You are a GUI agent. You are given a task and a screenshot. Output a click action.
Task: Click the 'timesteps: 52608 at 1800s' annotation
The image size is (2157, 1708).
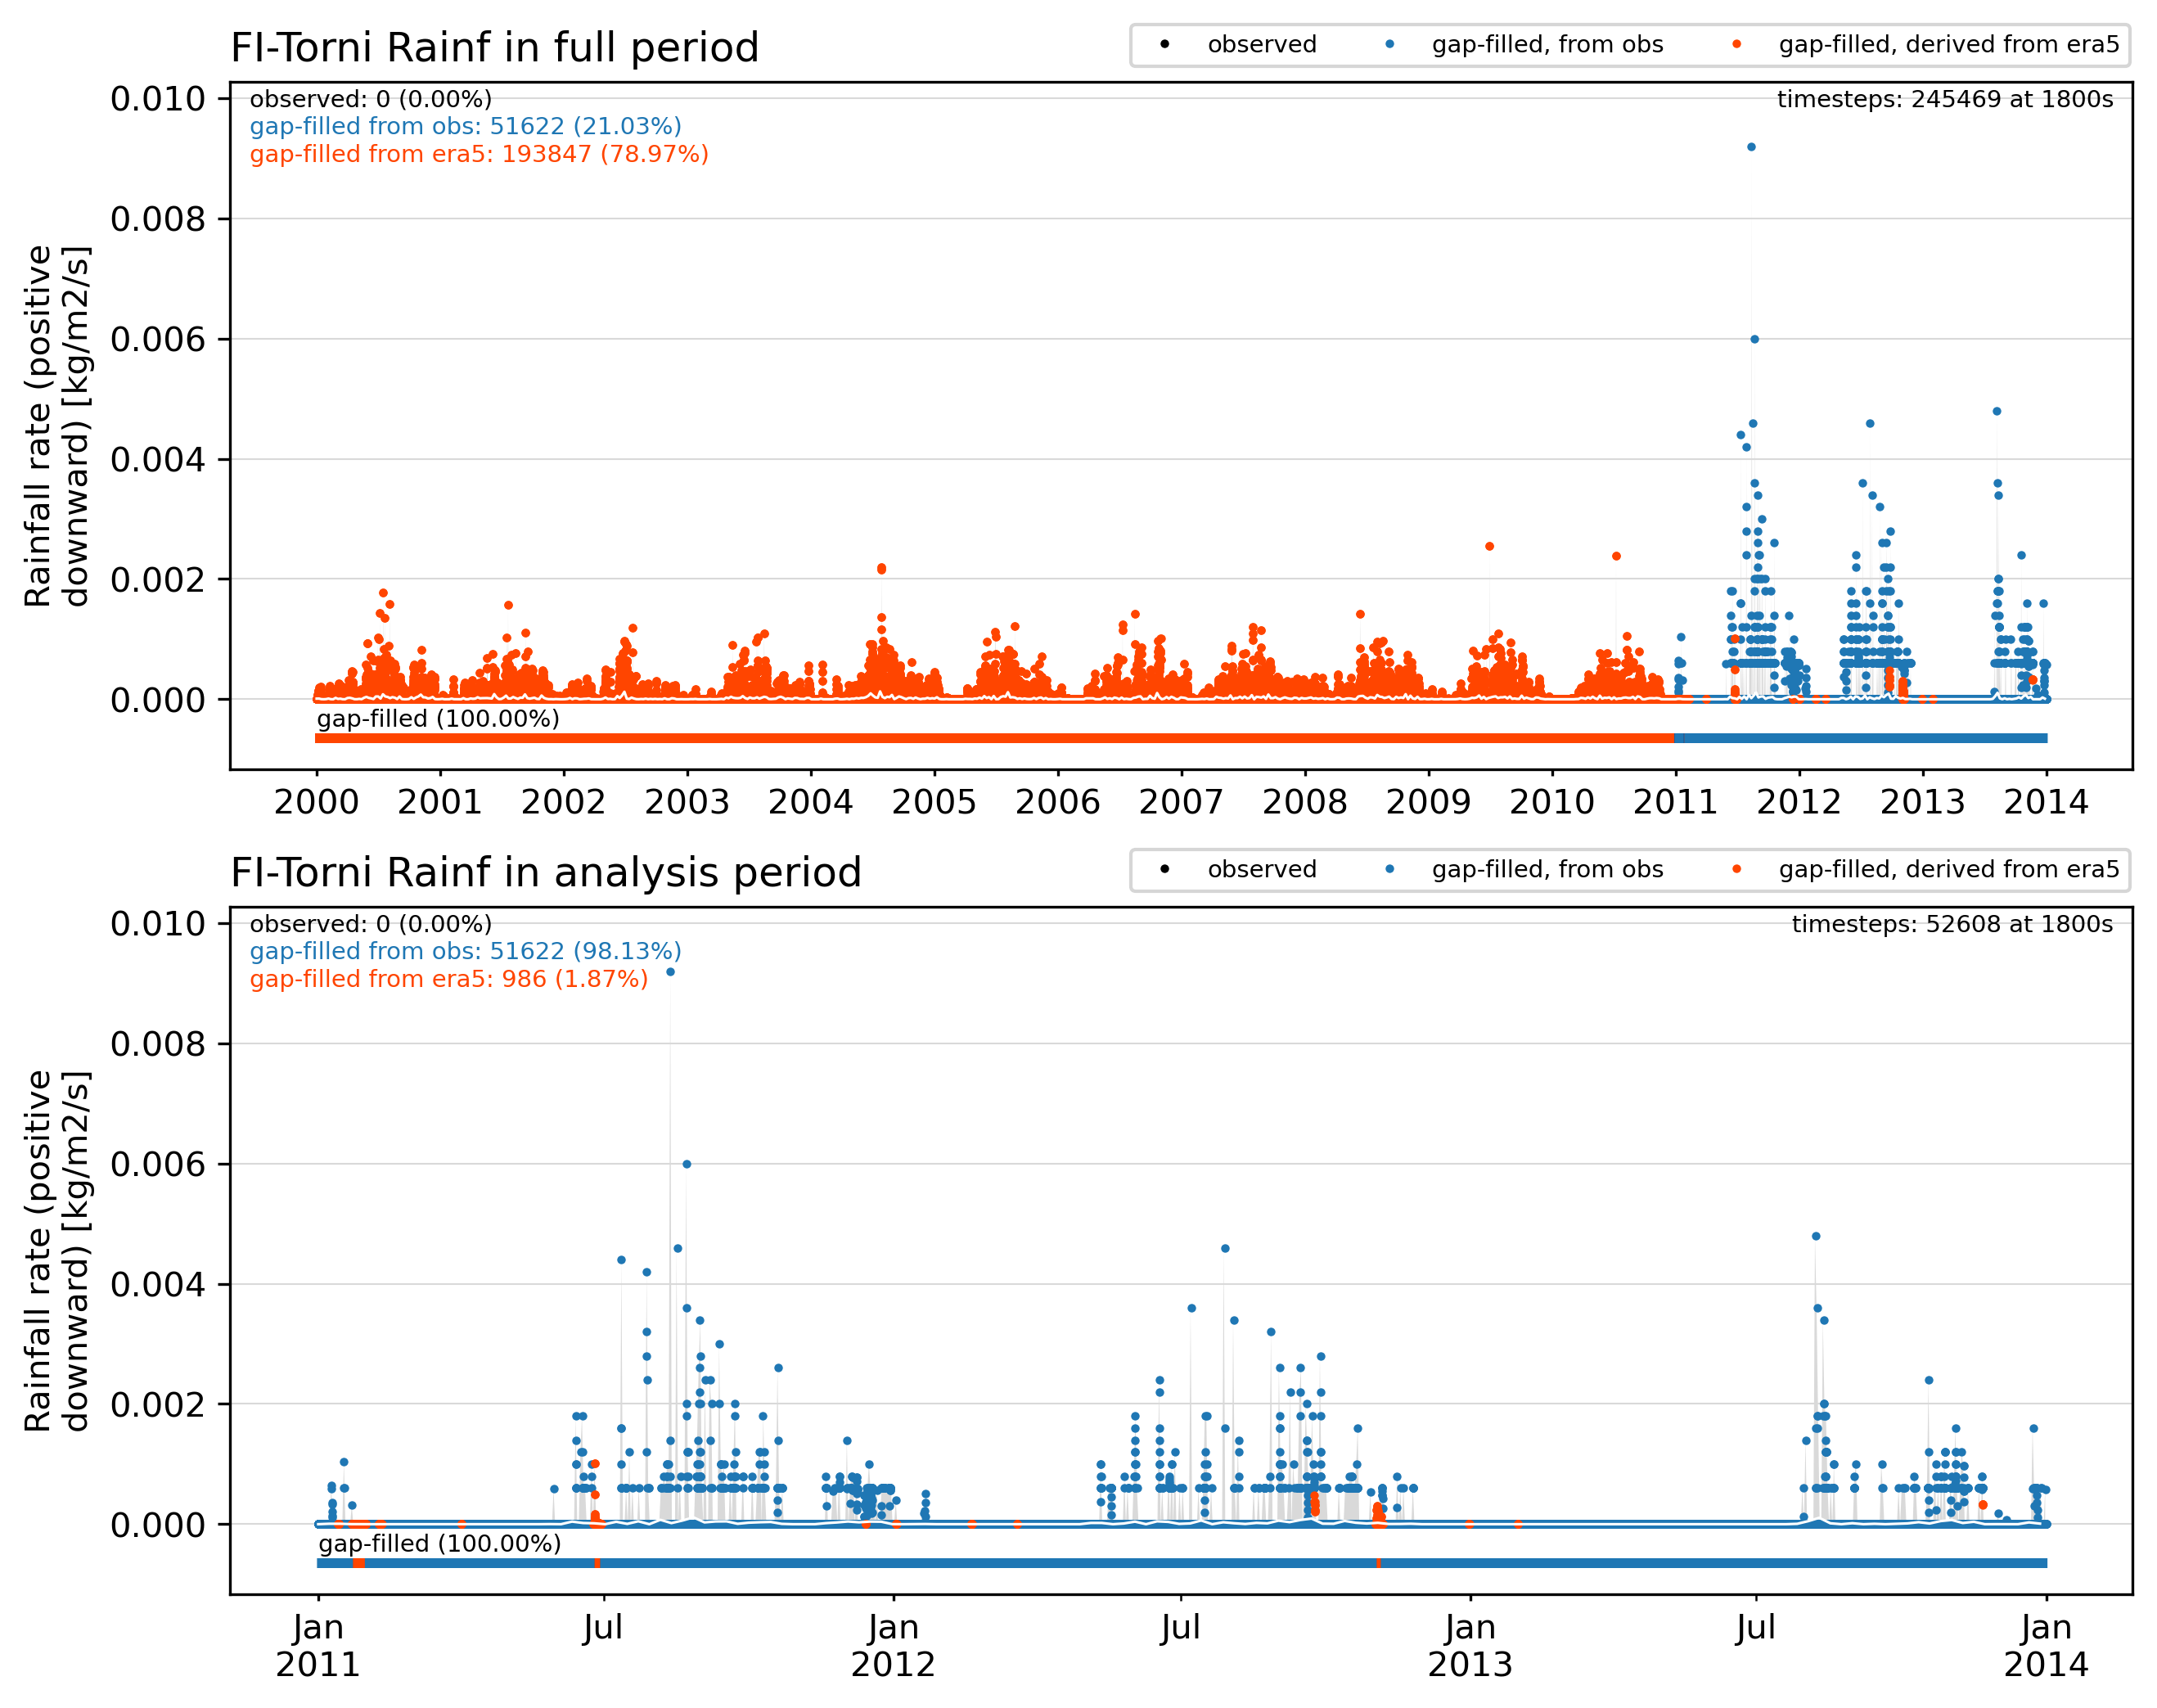[x=1952, y=924]
